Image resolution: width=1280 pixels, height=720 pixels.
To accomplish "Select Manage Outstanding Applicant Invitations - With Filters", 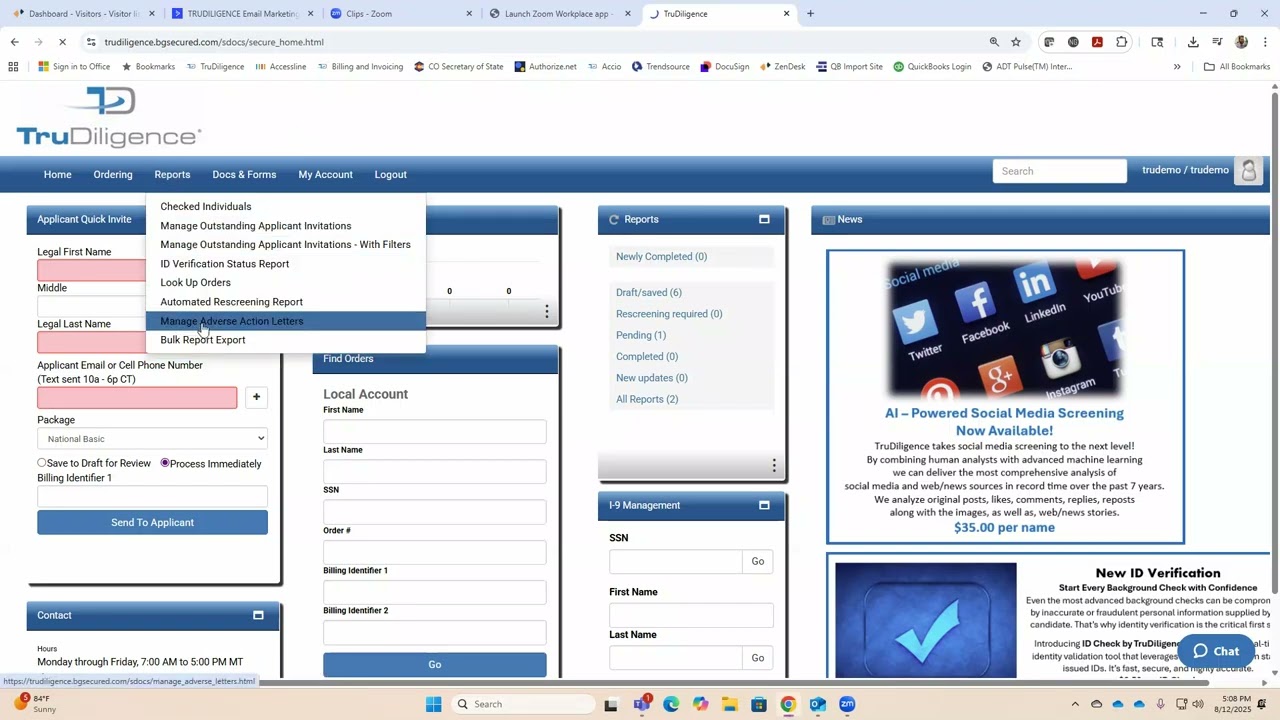I will coord(285,245).
